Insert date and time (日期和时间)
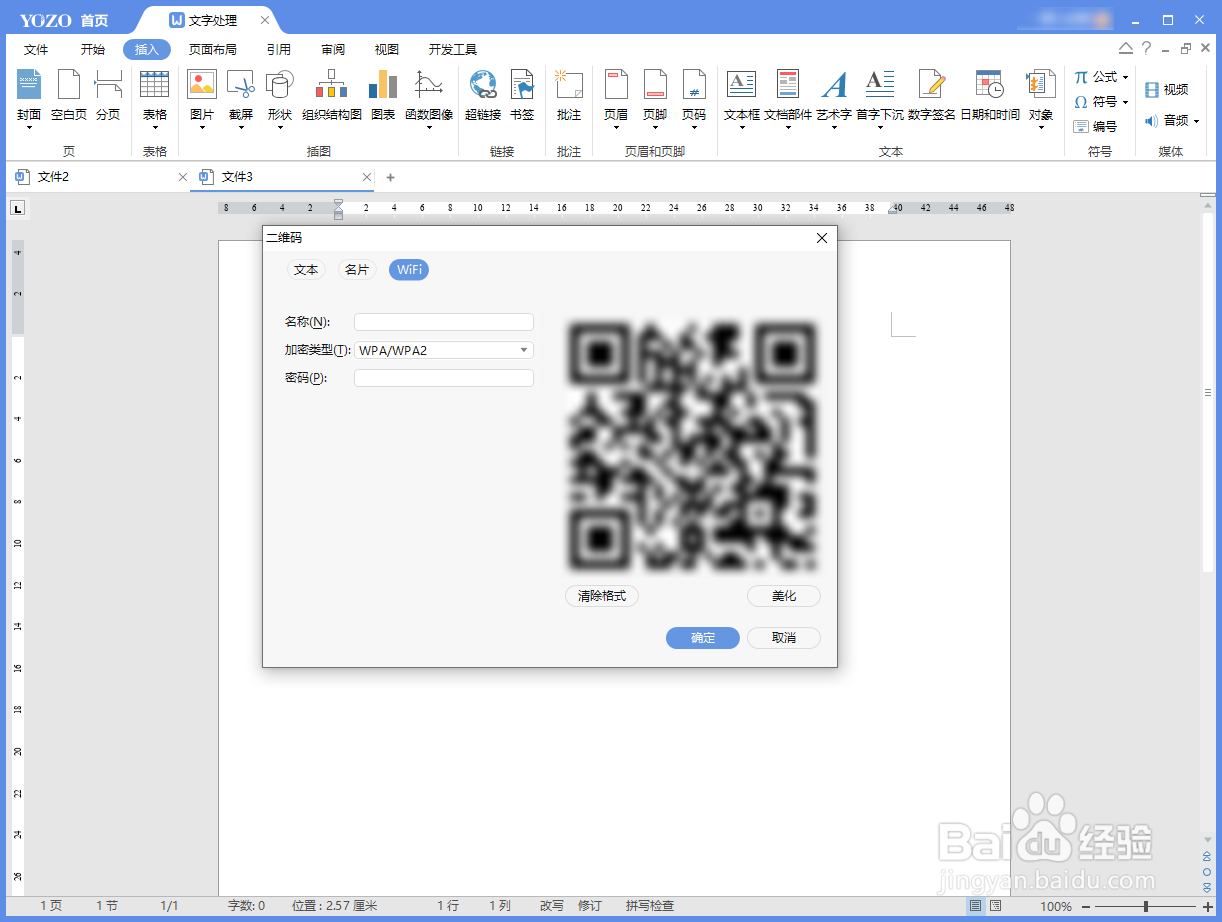 [990, 98]
